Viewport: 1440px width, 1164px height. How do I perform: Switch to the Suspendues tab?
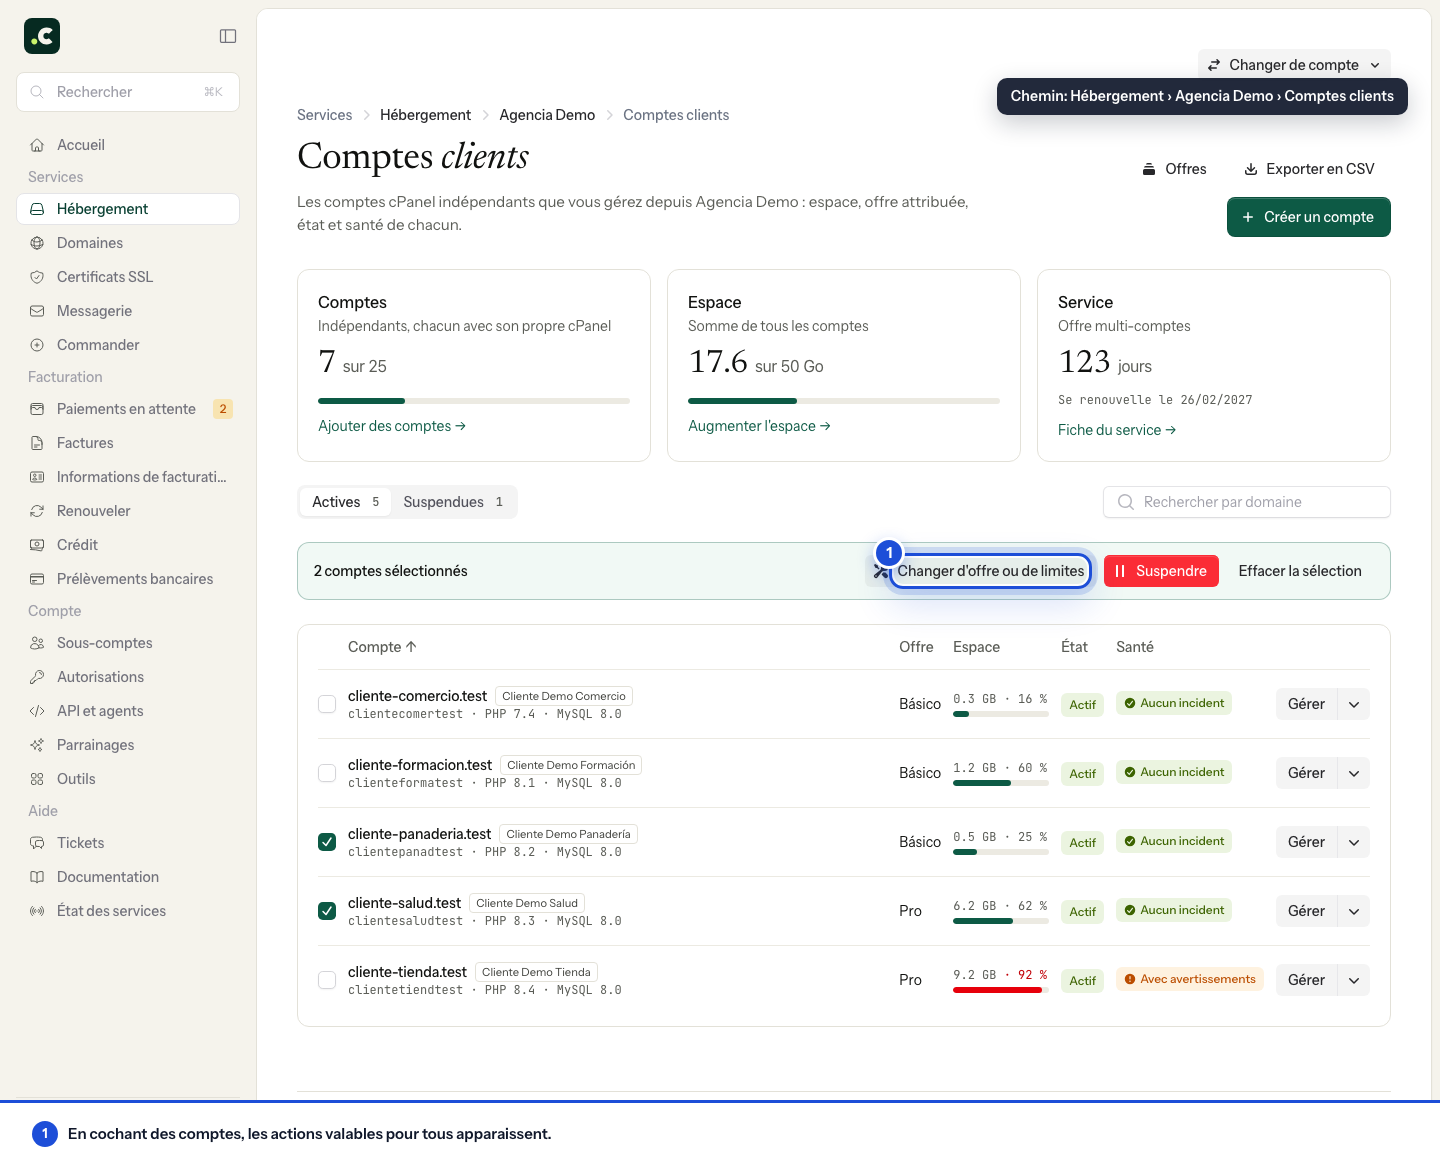[x=453, y=502]
